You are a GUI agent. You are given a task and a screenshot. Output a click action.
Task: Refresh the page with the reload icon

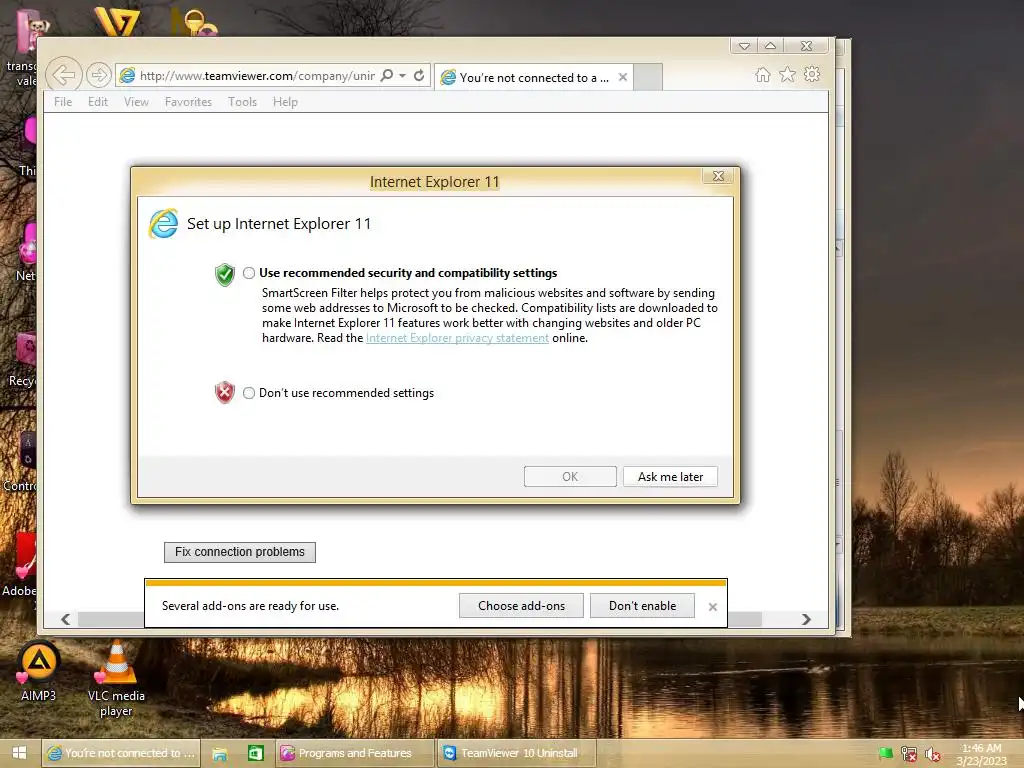[419, 75]
